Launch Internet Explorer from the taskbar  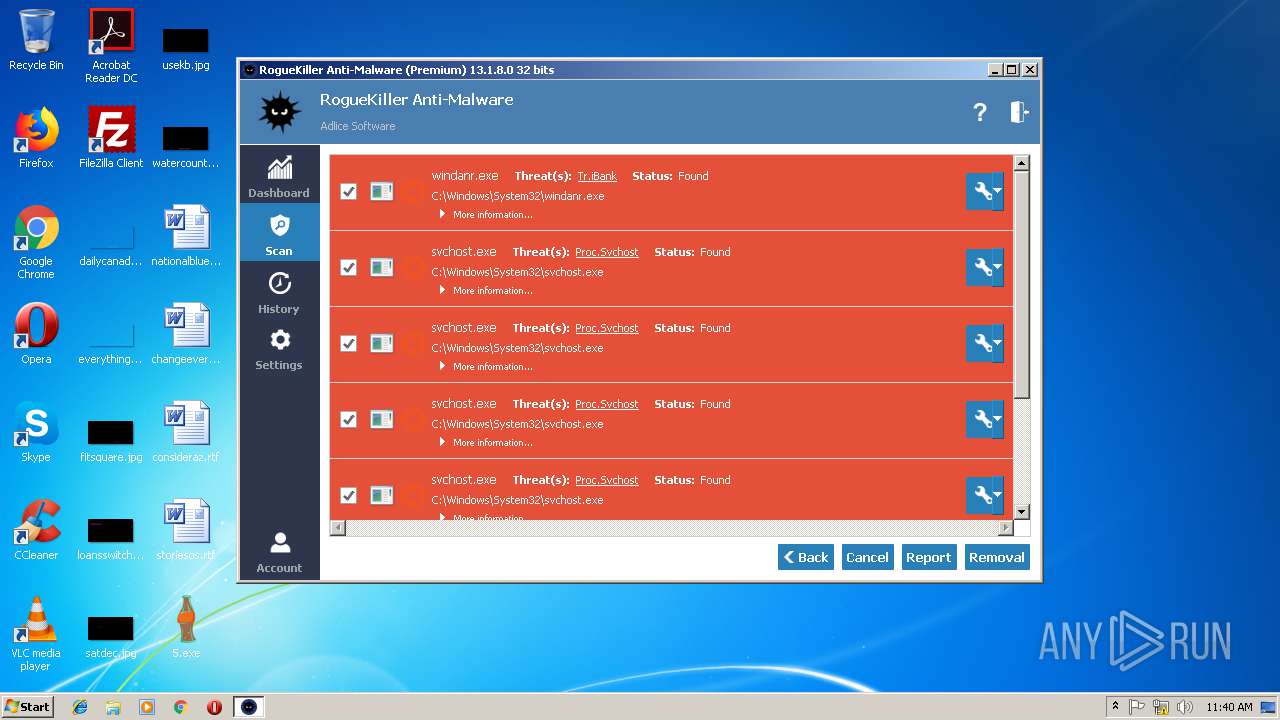coord(80,707)
